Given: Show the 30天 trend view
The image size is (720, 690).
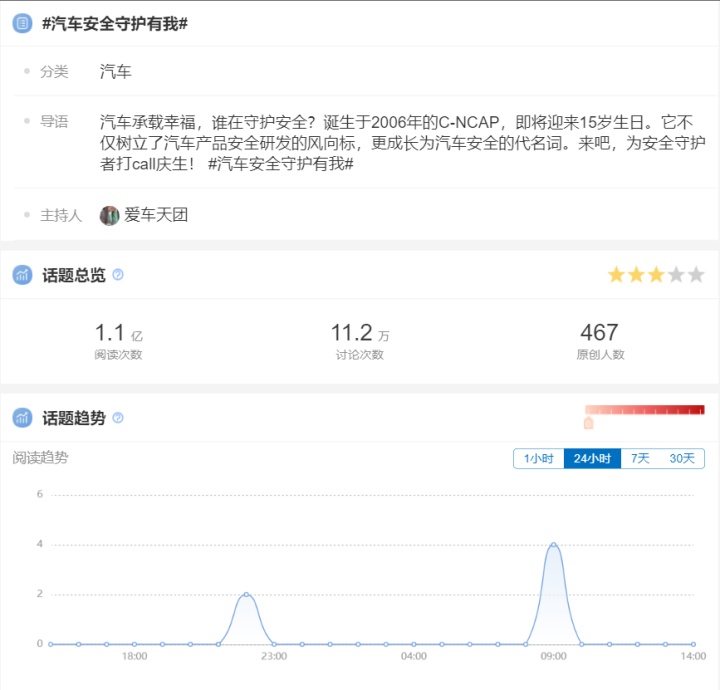Looking at the screenshot, I should (682, 458).
